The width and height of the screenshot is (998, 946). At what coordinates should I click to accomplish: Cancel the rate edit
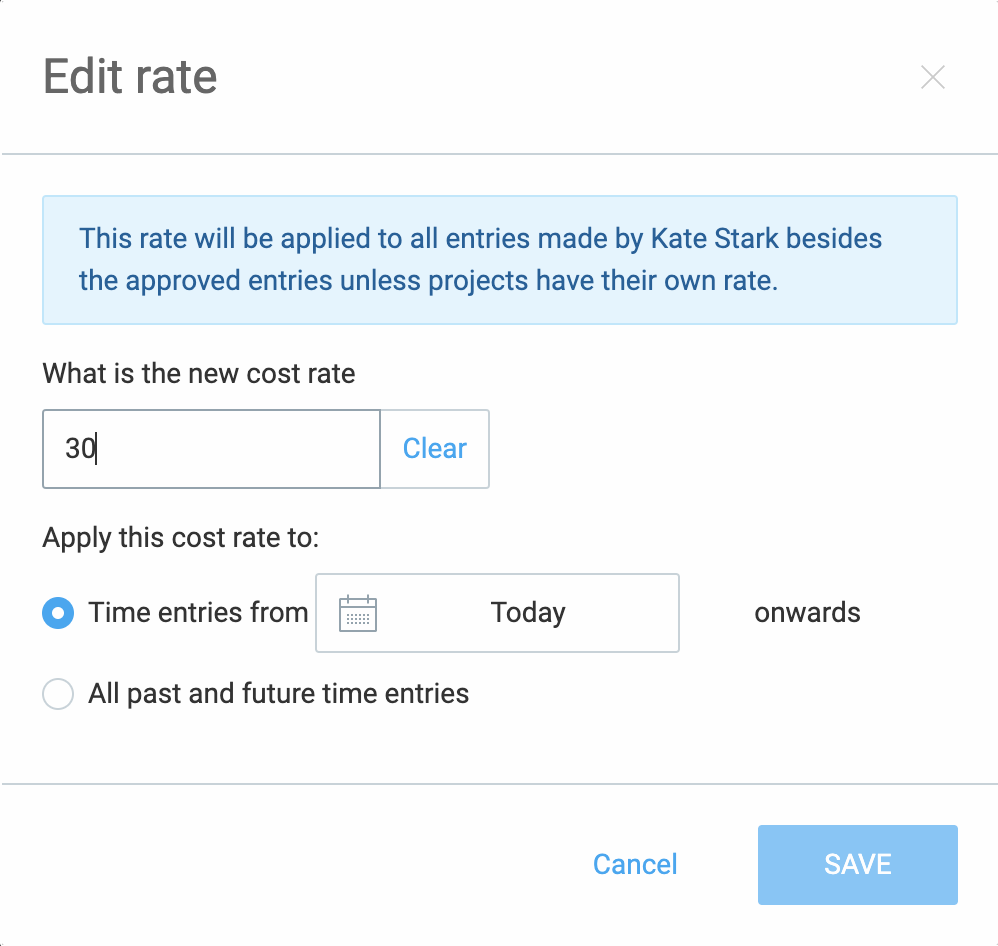pos(635,865)
